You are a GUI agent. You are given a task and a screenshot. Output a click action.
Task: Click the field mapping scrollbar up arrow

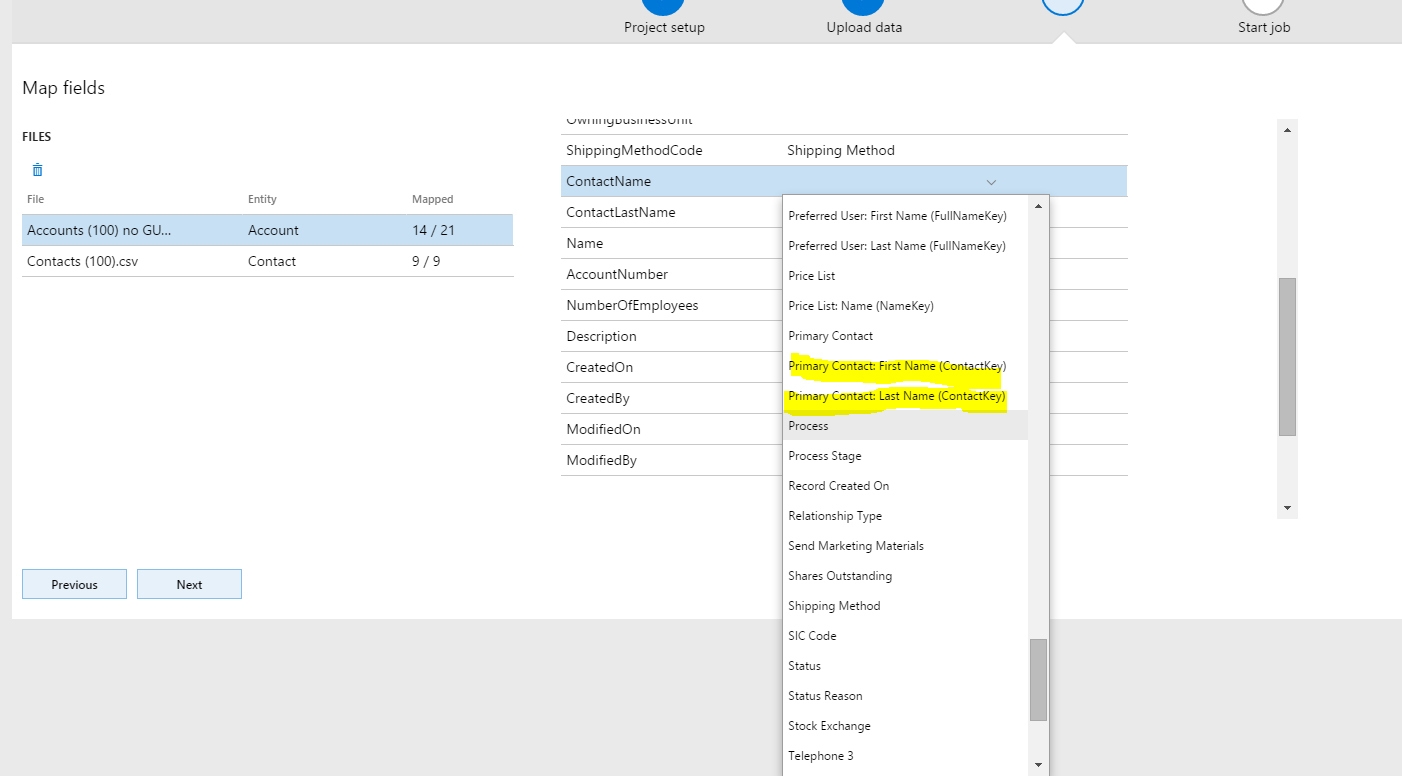point(1287,130)
